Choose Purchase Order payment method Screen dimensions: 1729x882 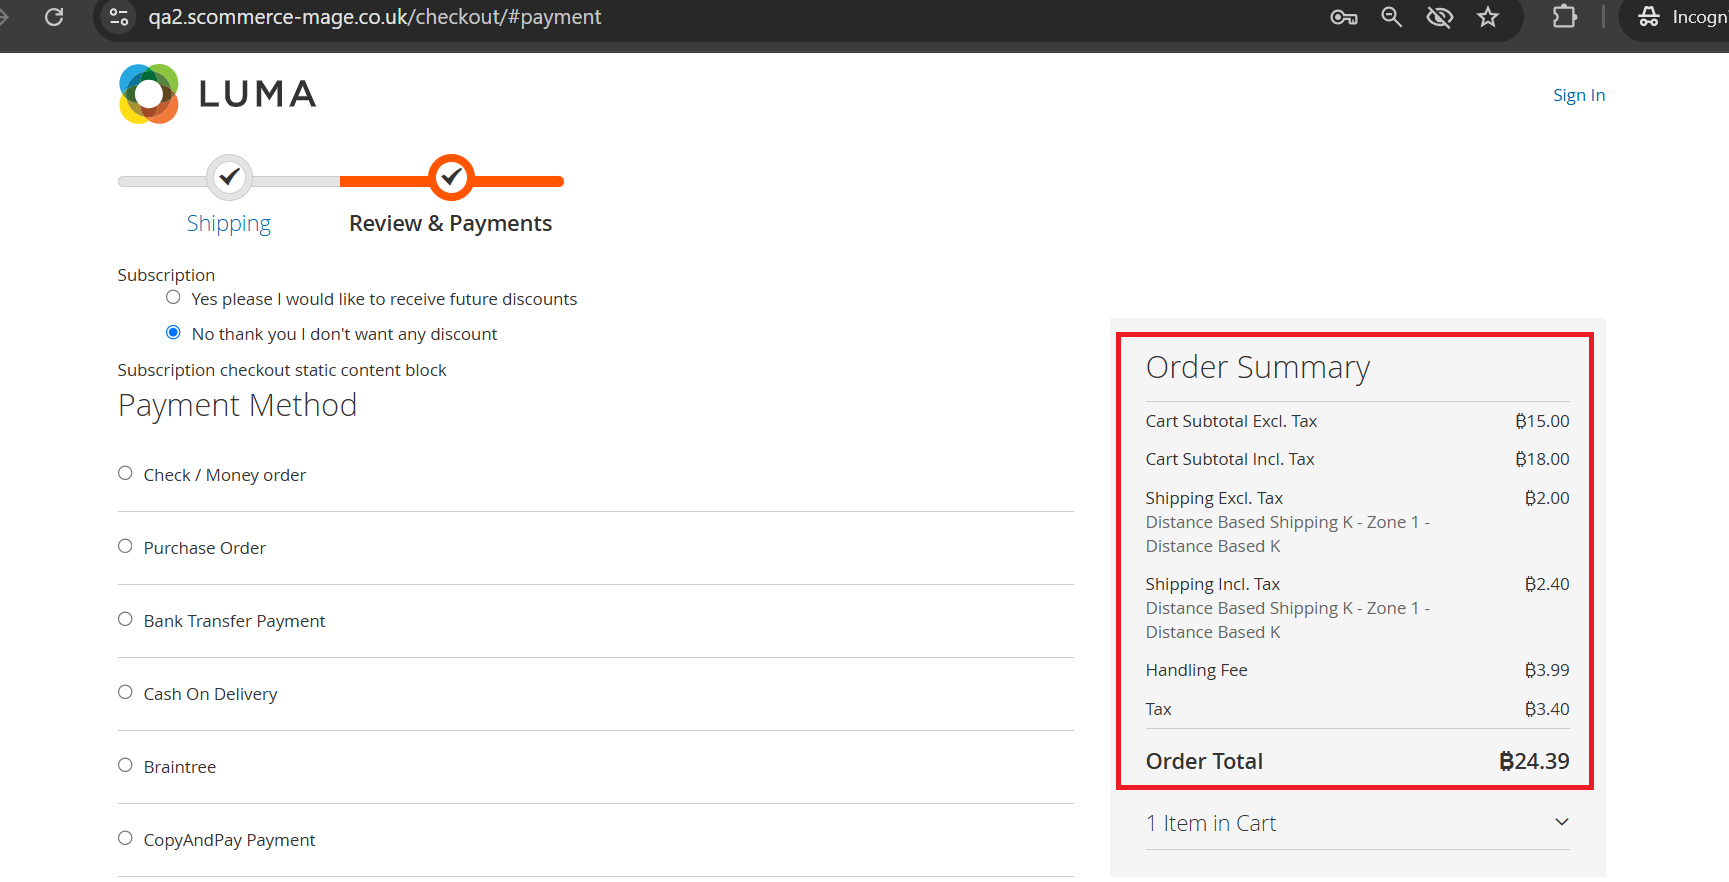[125, 547]
